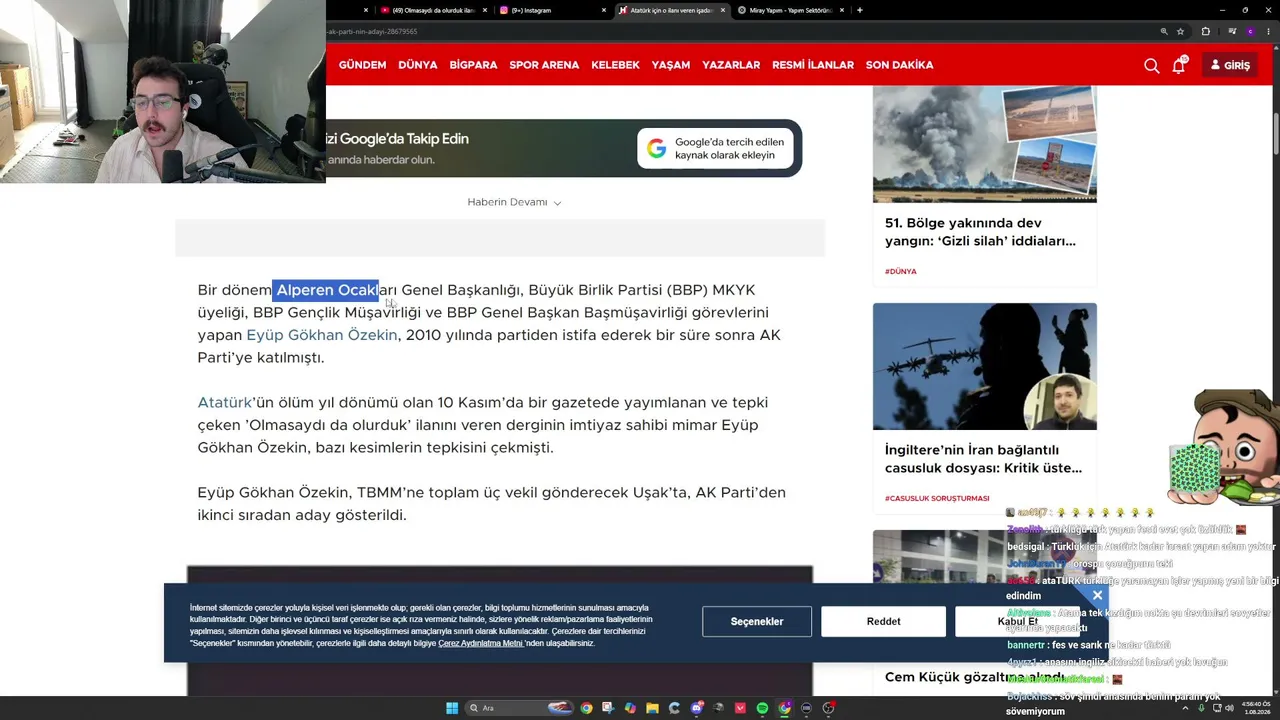The width and height of the screenshot is (1280, 720).
Task: Open the DÜNYA menu section
Action: pyautogui.click(x=418, y=65)
